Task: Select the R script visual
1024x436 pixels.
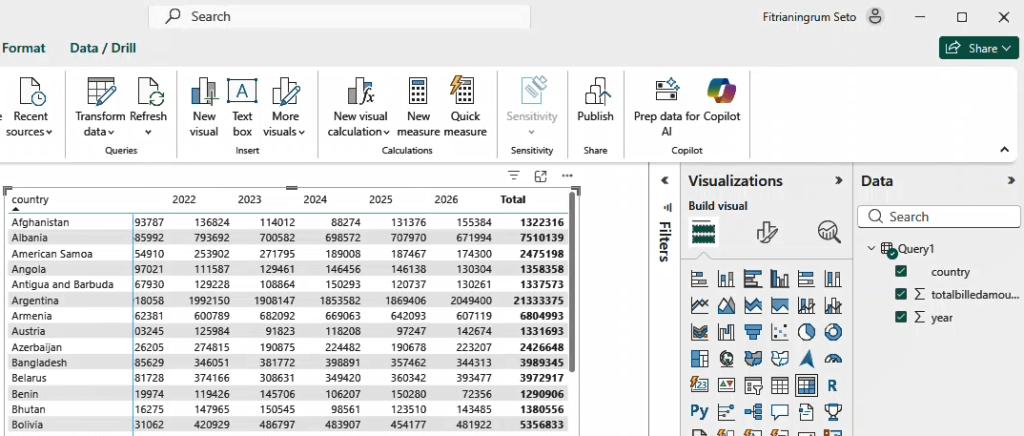Action: [833, 385]
